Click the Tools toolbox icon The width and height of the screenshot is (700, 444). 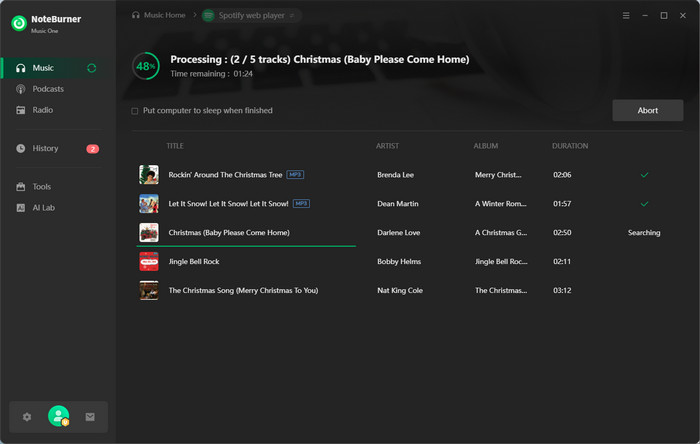pos(21,187)
